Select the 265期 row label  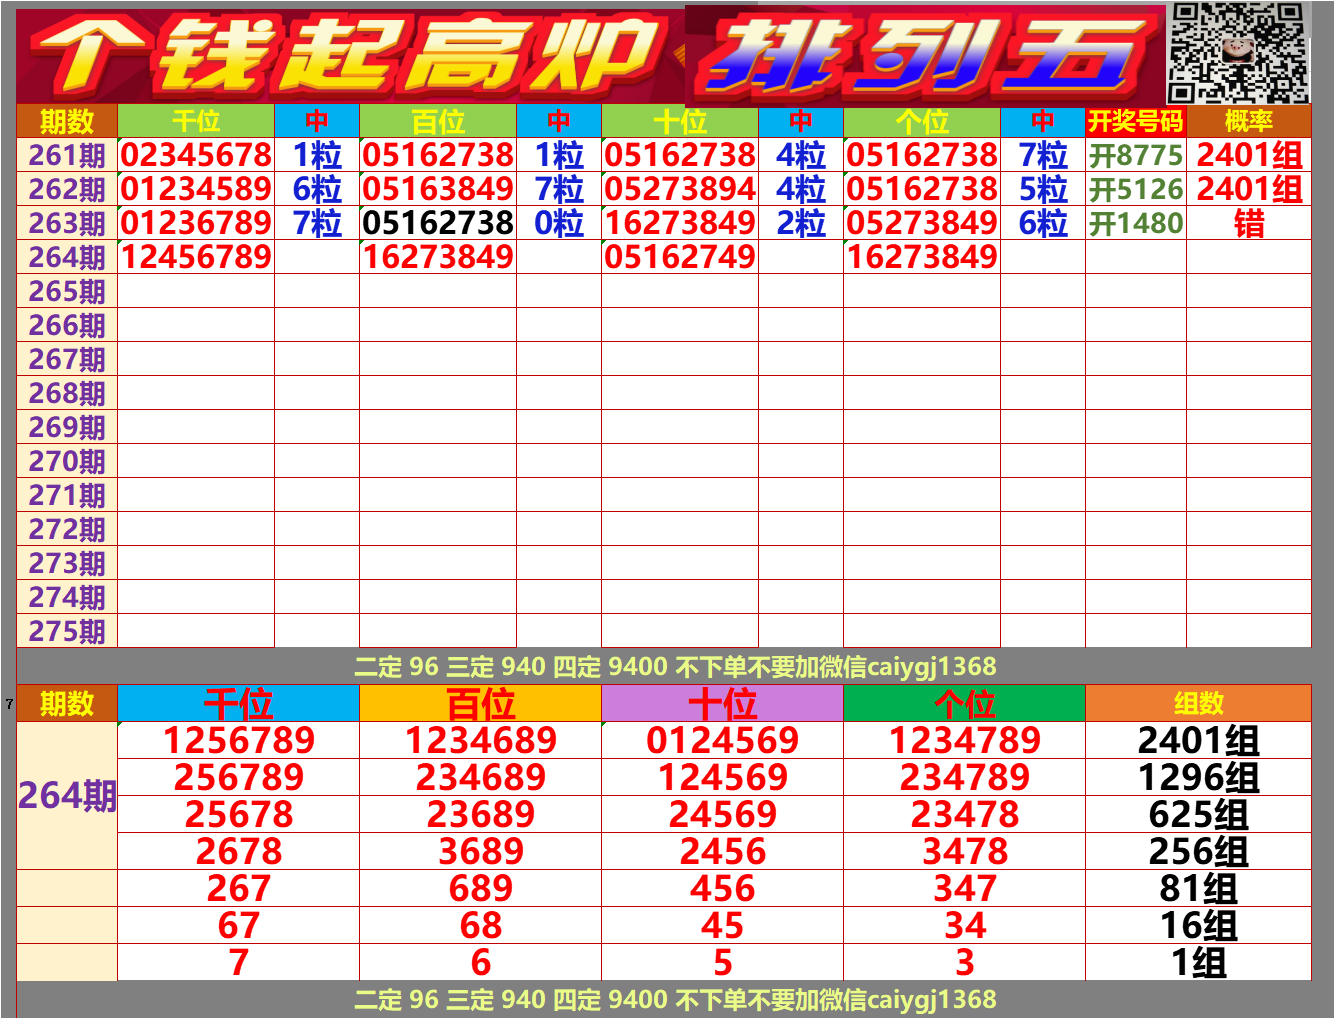click(65, 291)
